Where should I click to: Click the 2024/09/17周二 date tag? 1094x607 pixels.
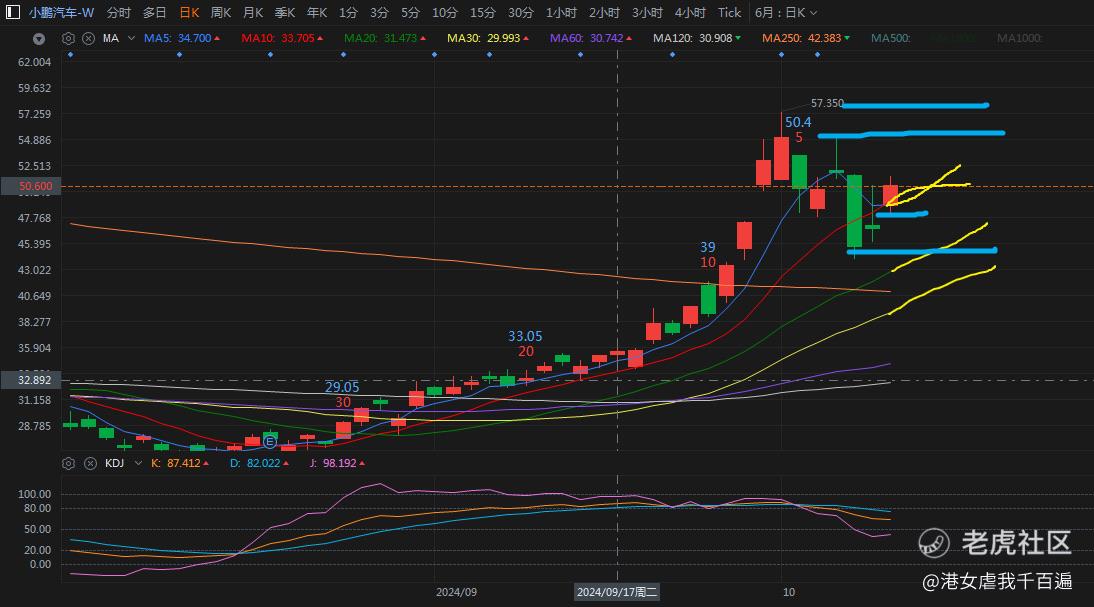coord(617,592)
